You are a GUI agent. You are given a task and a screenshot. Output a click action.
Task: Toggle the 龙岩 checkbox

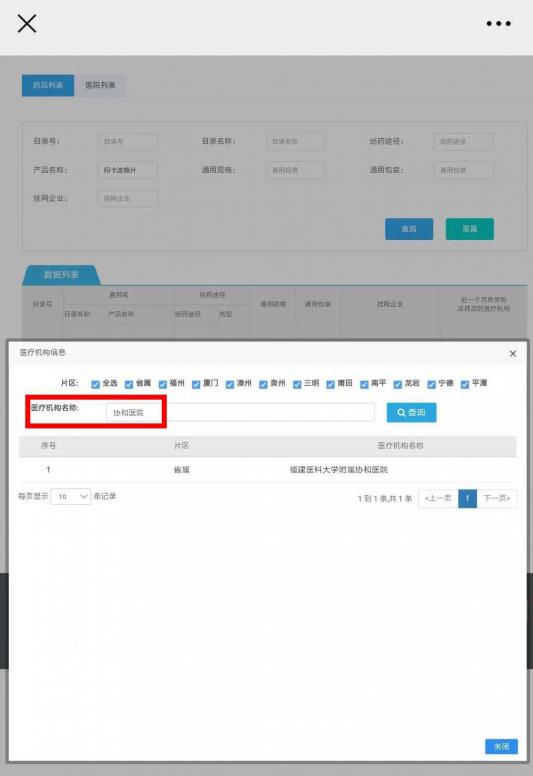[x=398, y=384]
